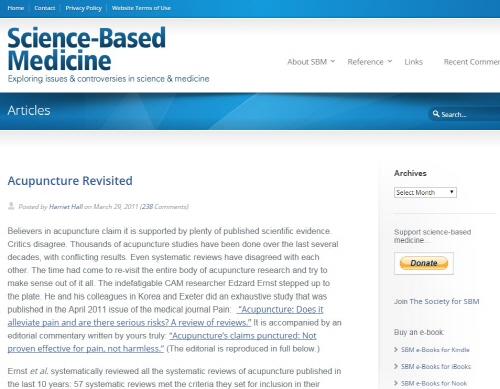Open the About SBM menu
The height and width of the screenshot is (389, 500).
307,62
